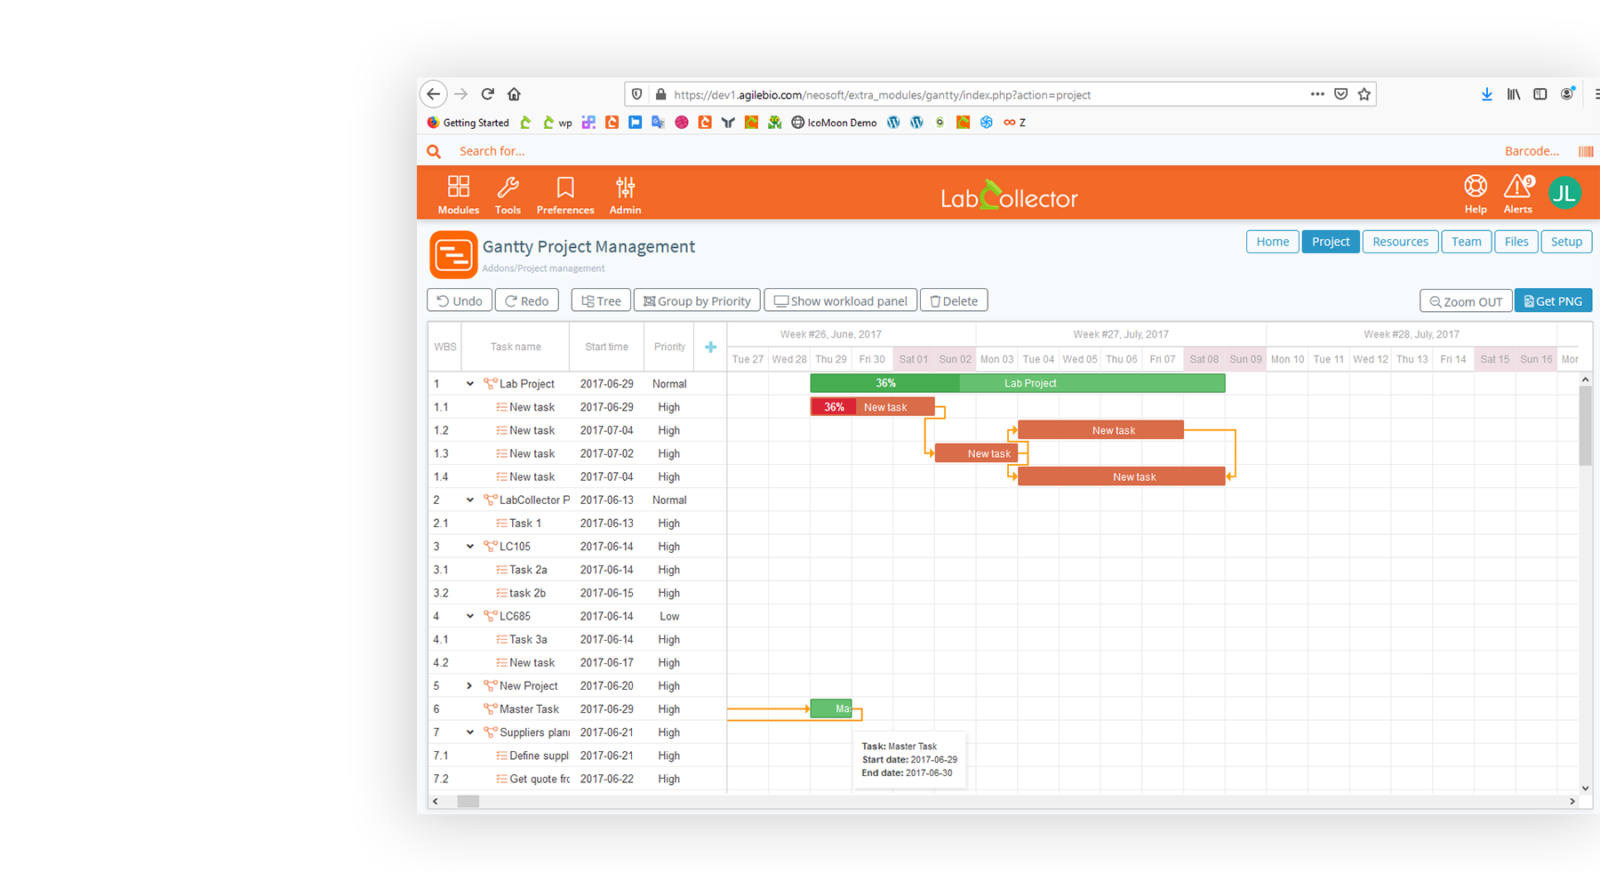This screenshot has width=1600, height=872.
Task: Click the Gantty orange app logo
Action: click(x=453, y=254)
